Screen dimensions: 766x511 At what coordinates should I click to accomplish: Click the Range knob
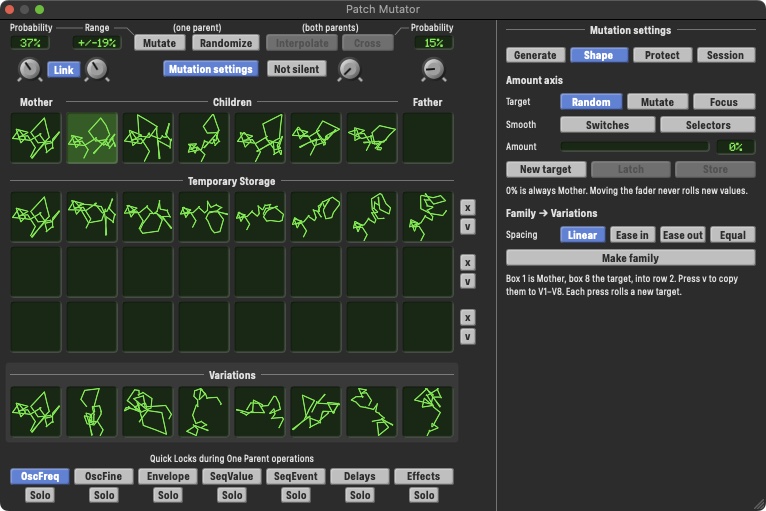[97, 69]
